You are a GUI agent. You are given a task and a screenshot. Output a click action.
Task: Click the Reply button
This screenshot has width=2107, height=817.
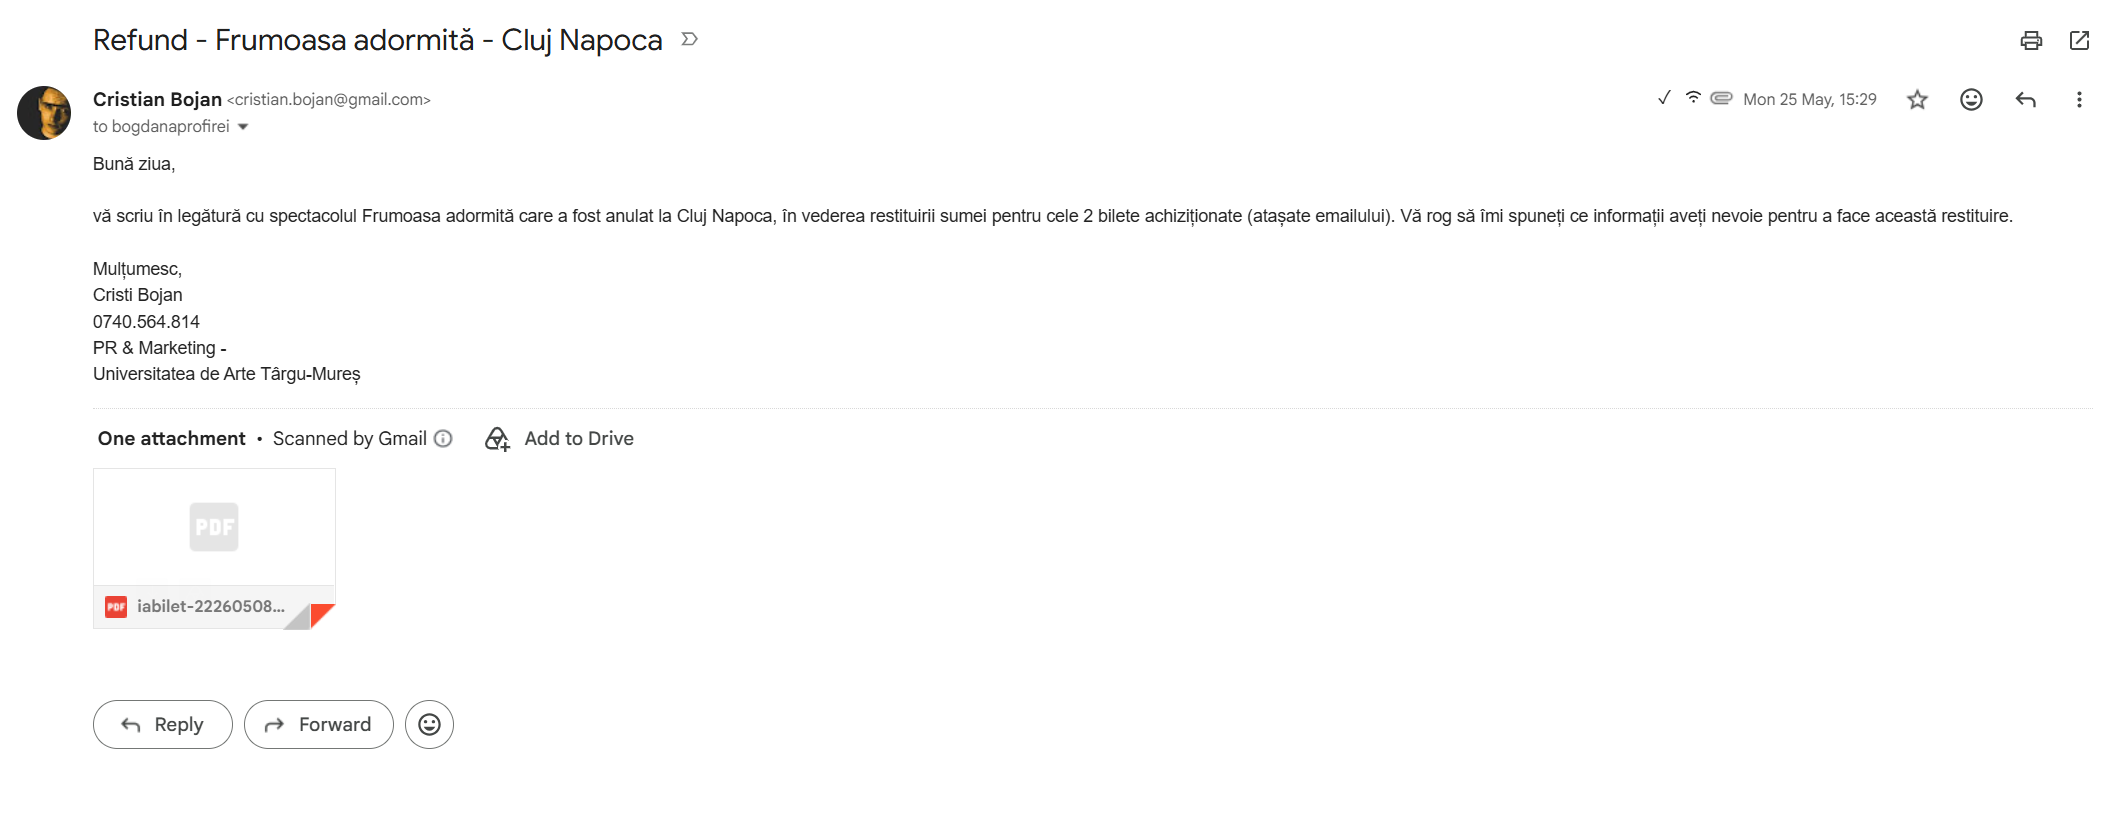coord(163,724)
